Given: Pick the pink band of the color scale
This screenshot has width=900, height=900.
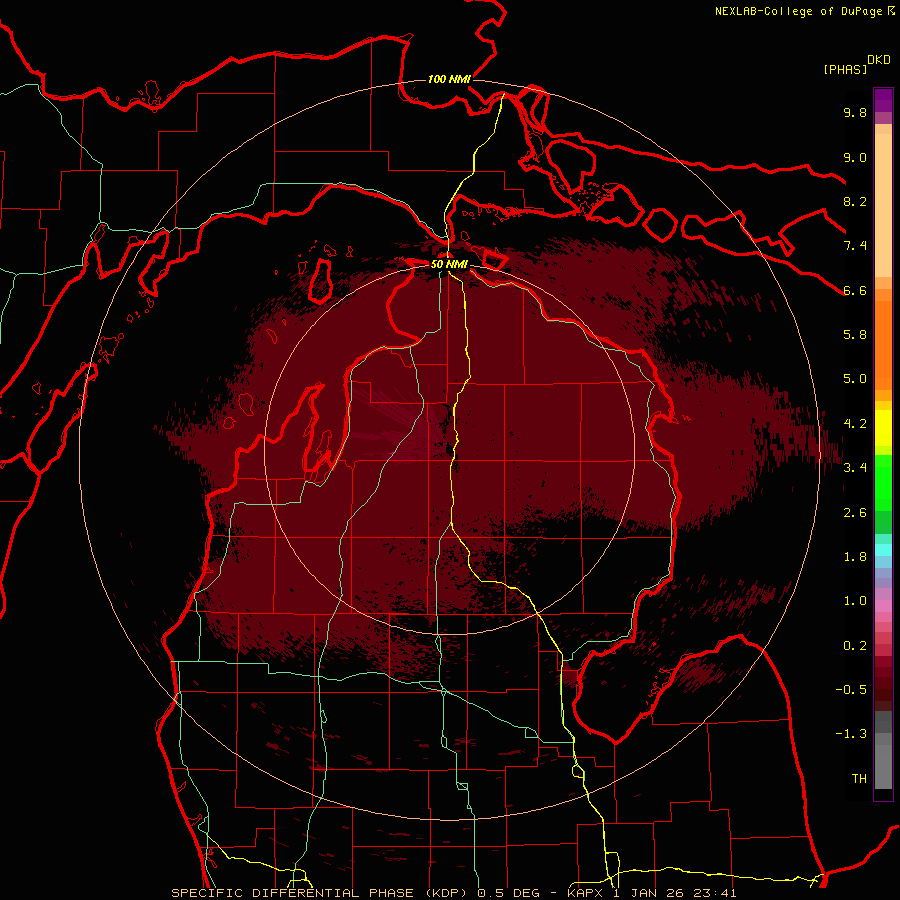Looking at the screenshot, I should tap(883, 606).
